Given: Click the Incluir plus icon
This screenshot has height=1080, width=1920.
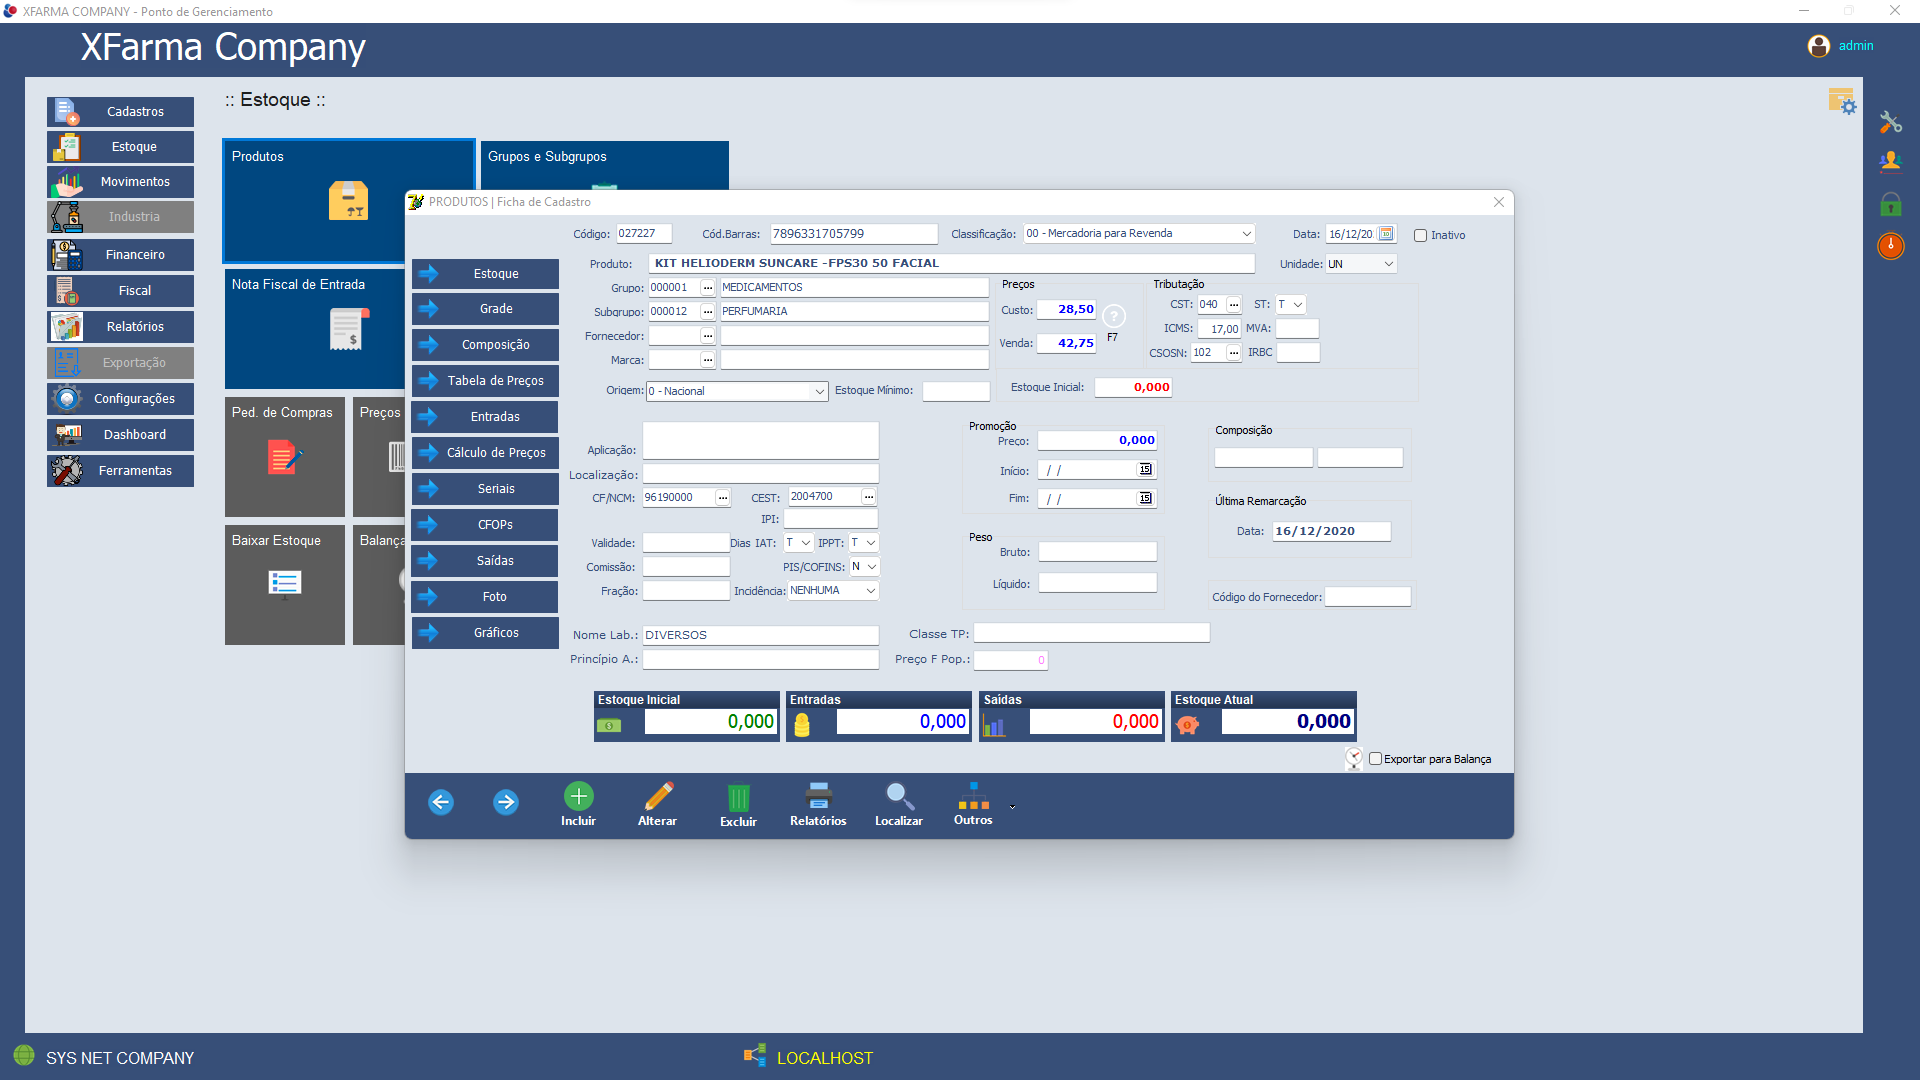Looking at the screenshot, I should pos(578,797).
